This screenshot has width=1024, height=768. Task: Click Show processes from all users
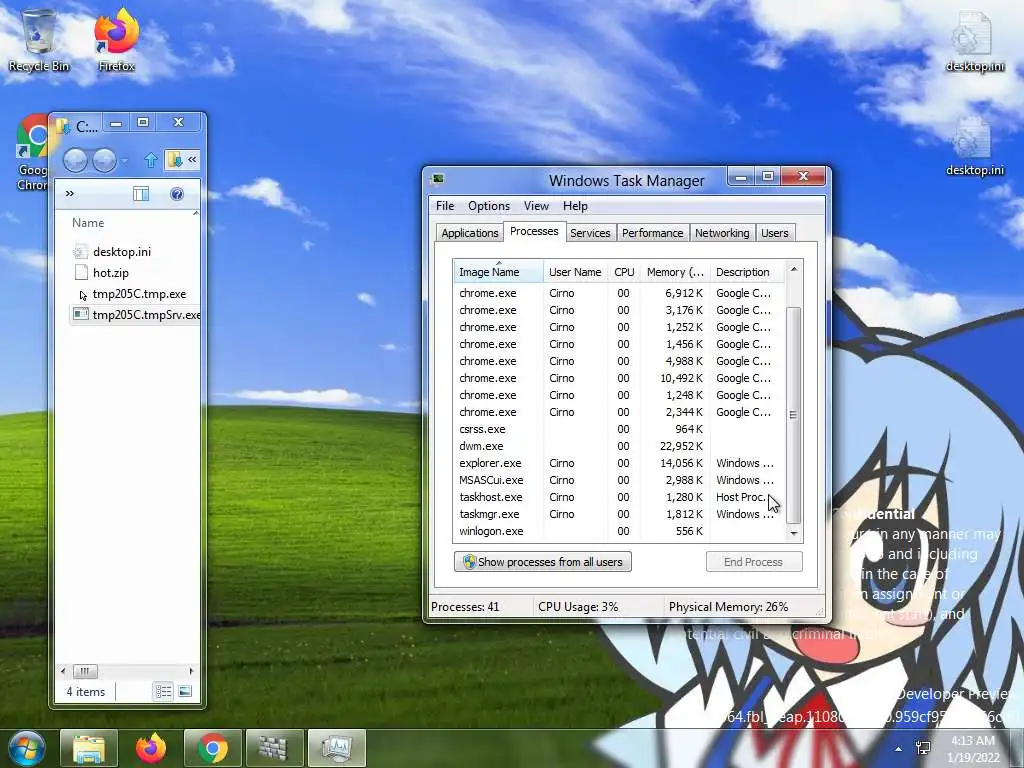pos(543,562)
